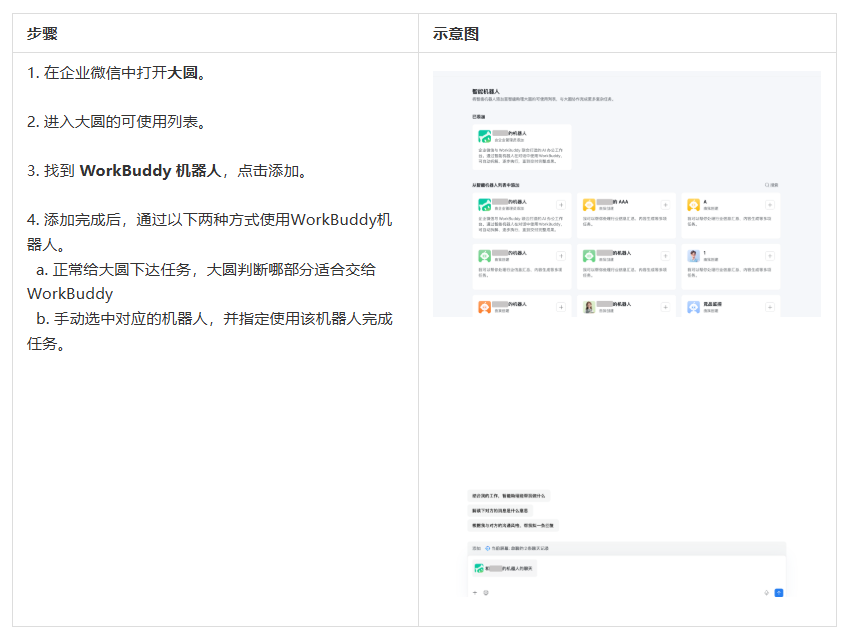Click the sub-step text "a. 正常给大圆下达任务"
The width and height of the screenshot is (845, 640).
(114, 269)
